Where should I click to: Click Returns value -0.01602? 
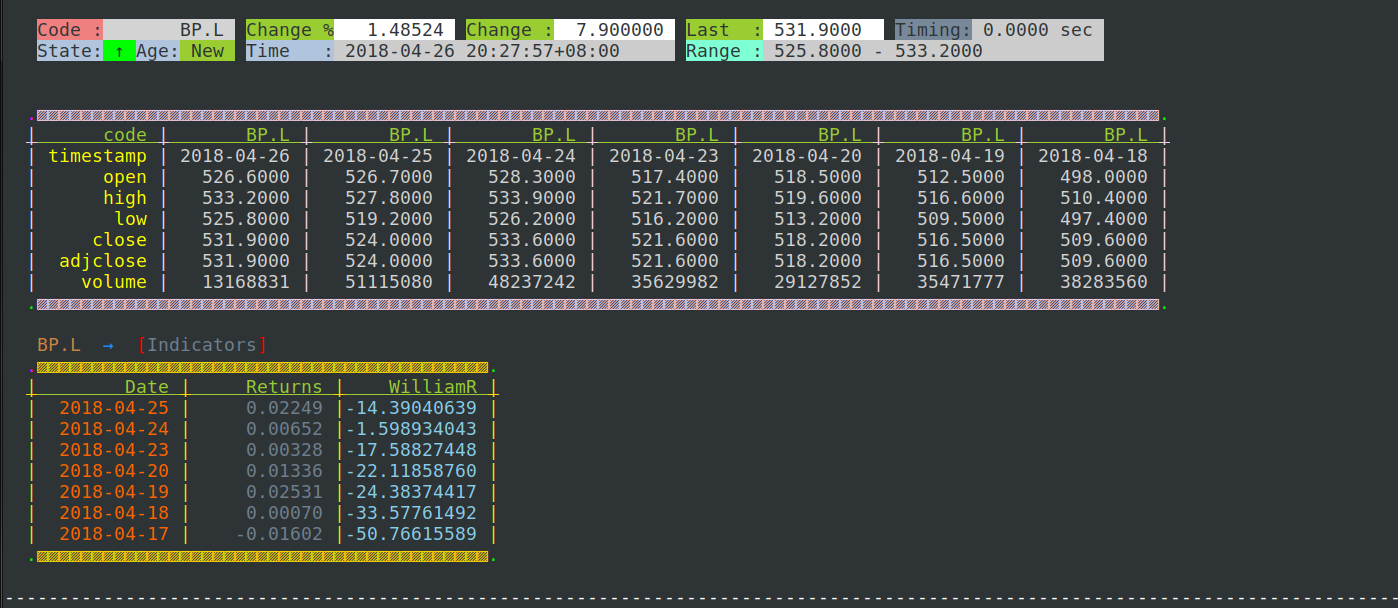tap(279, 534)
